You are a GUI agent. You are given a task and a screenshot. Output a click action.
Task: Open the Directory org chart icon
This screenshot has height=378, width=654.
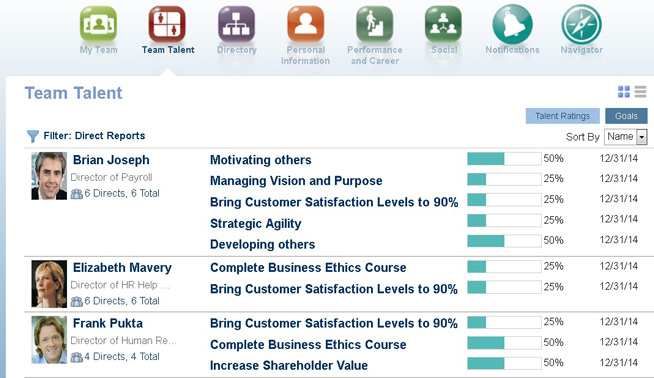(x=236, y=24)
